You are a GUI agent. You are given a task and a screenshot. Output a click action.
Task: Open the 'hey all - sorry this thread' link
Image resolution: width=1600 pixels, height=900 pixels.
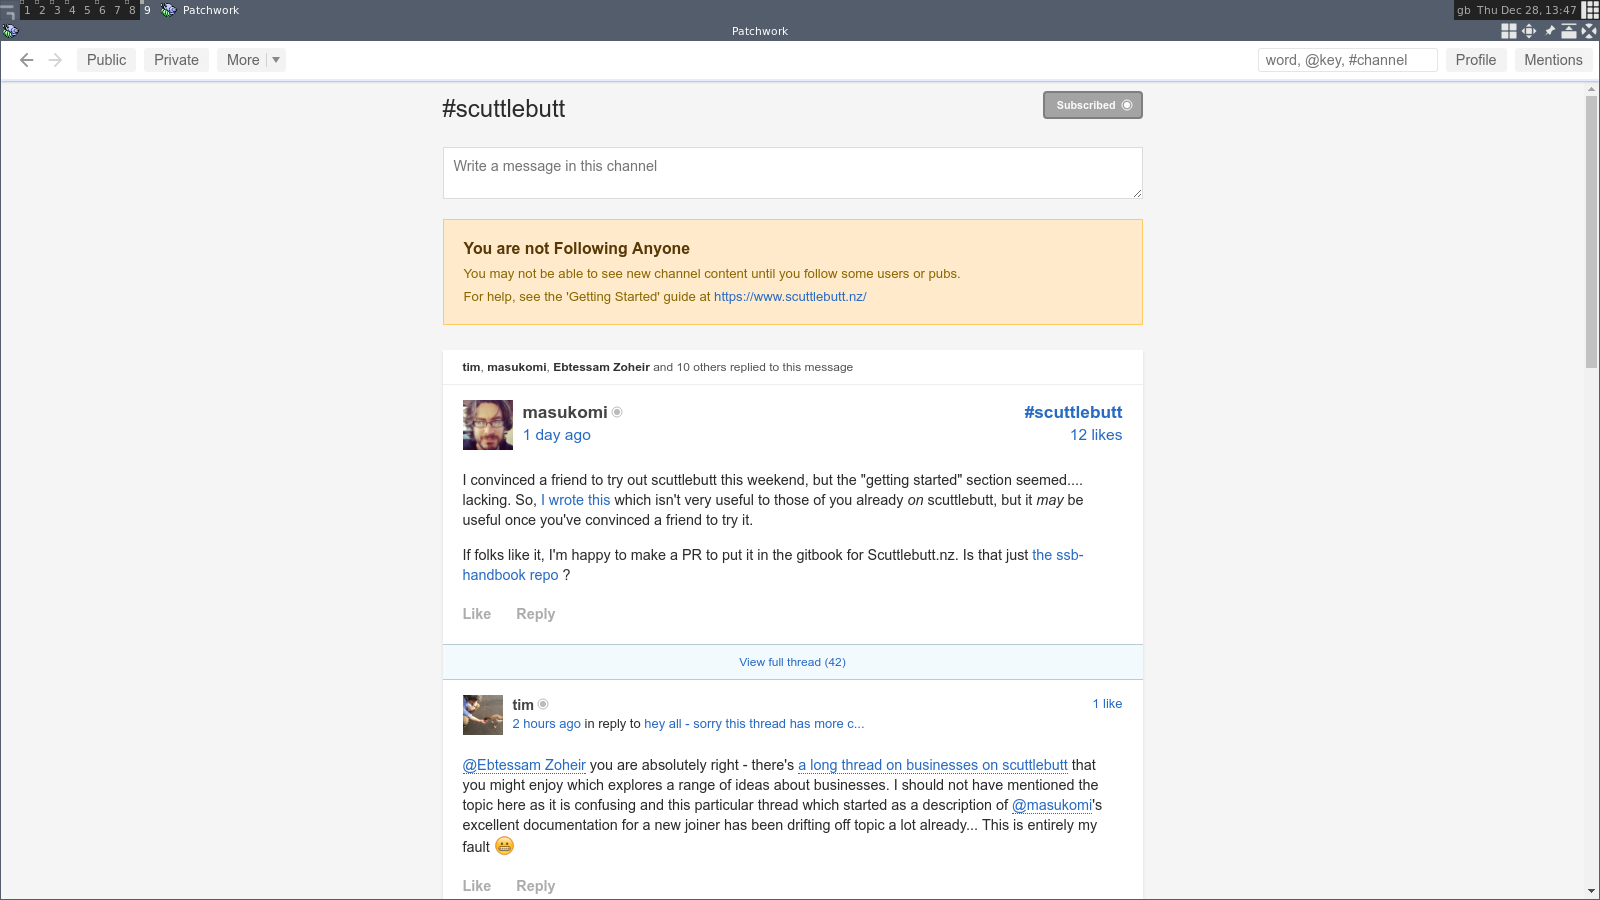point(754,724)
